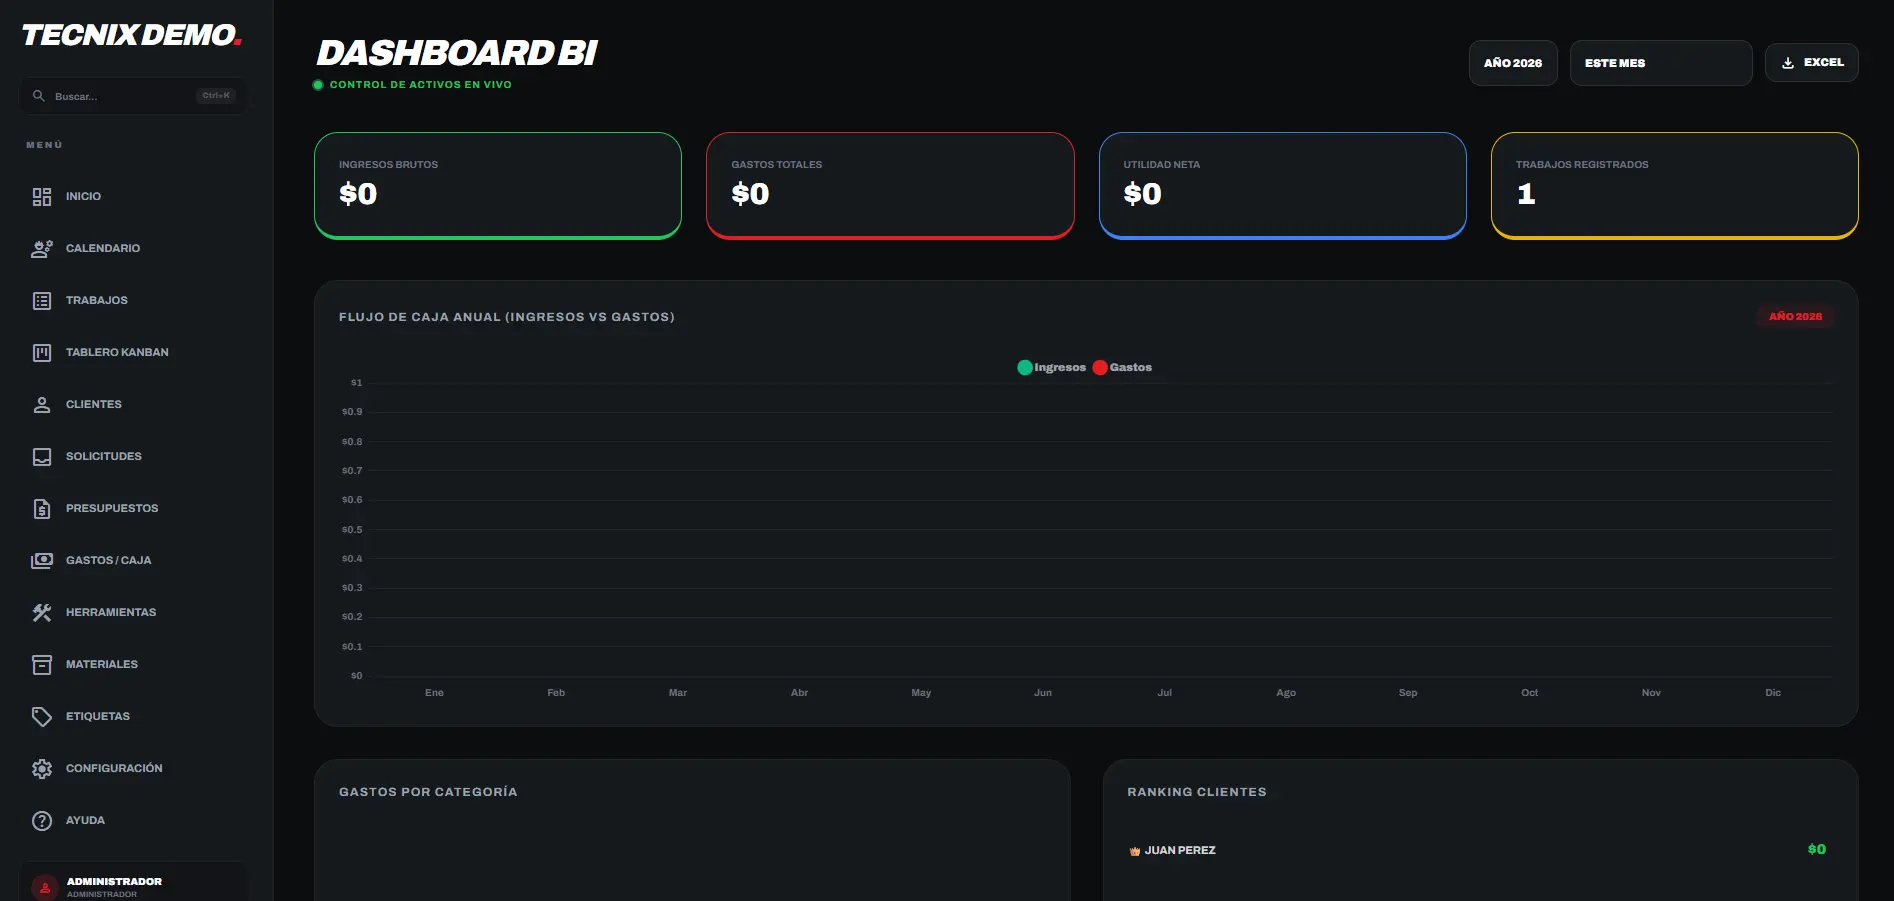Go to the Trabajos menu item
Image resolution: width=1894 pixels, height=901 pixels.
96,301
